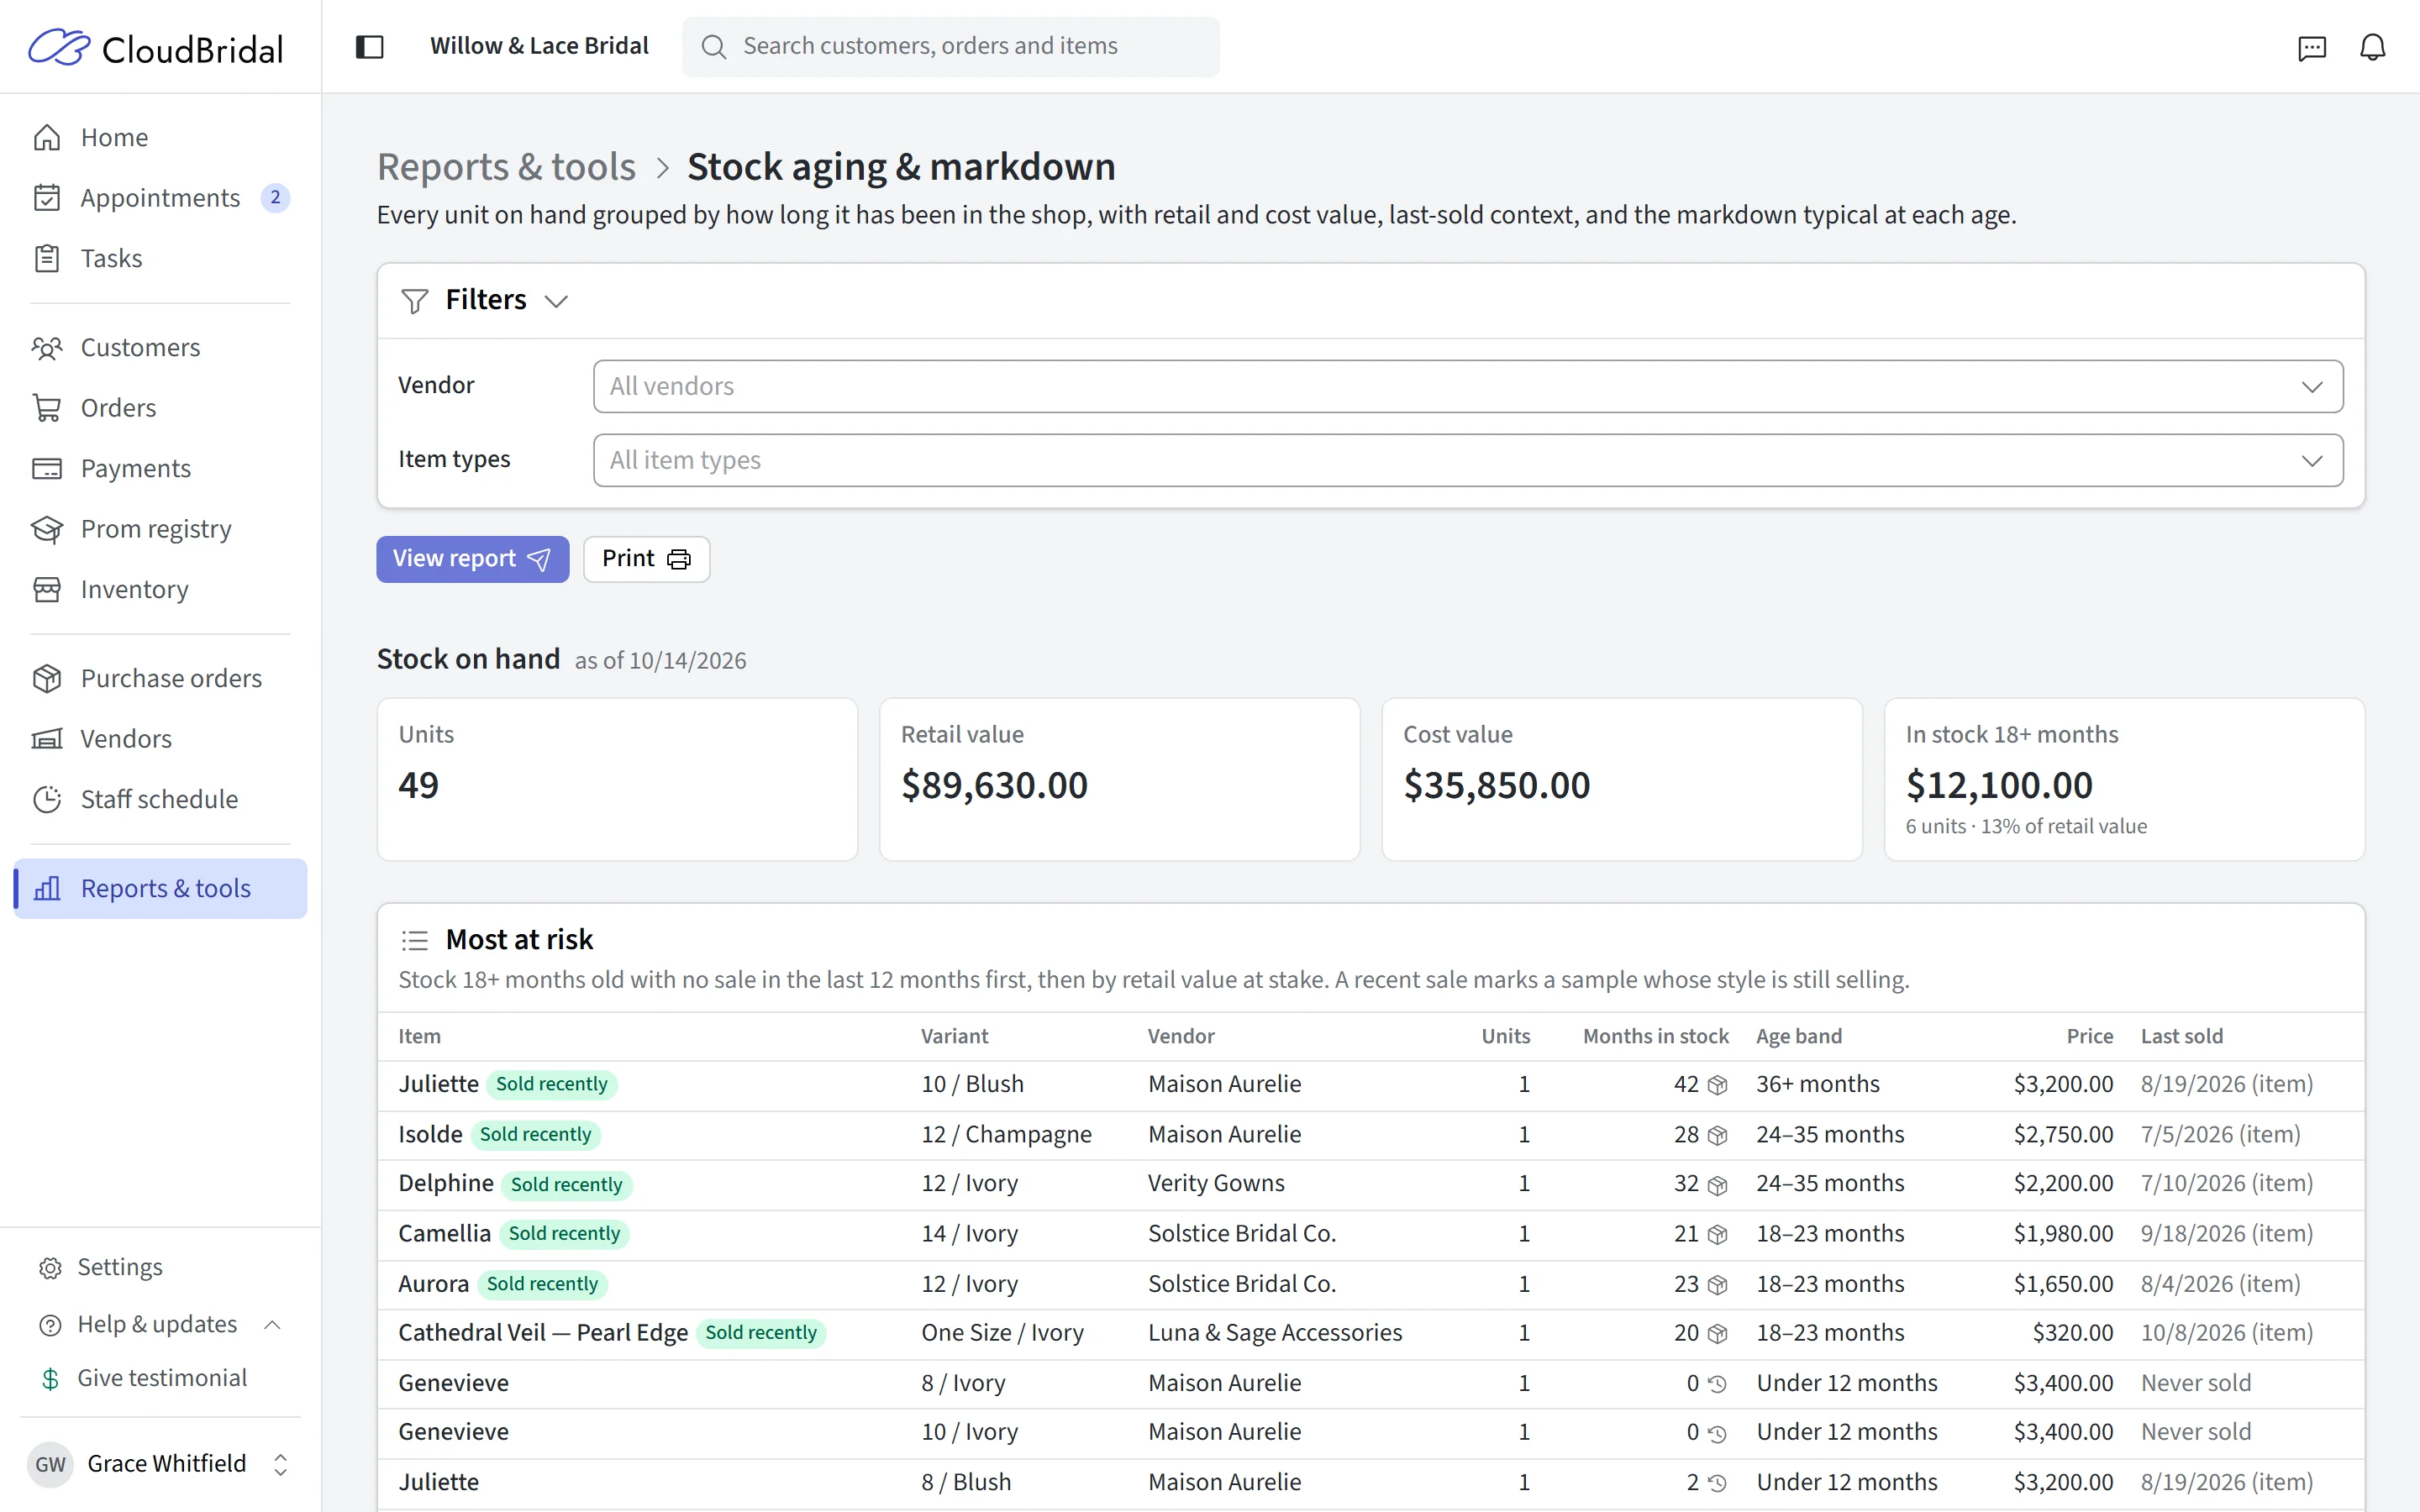This screenshot has height=1512, width=2420.
Task: Click the Inventory storefront icon
Action: (x=47, y=589)
